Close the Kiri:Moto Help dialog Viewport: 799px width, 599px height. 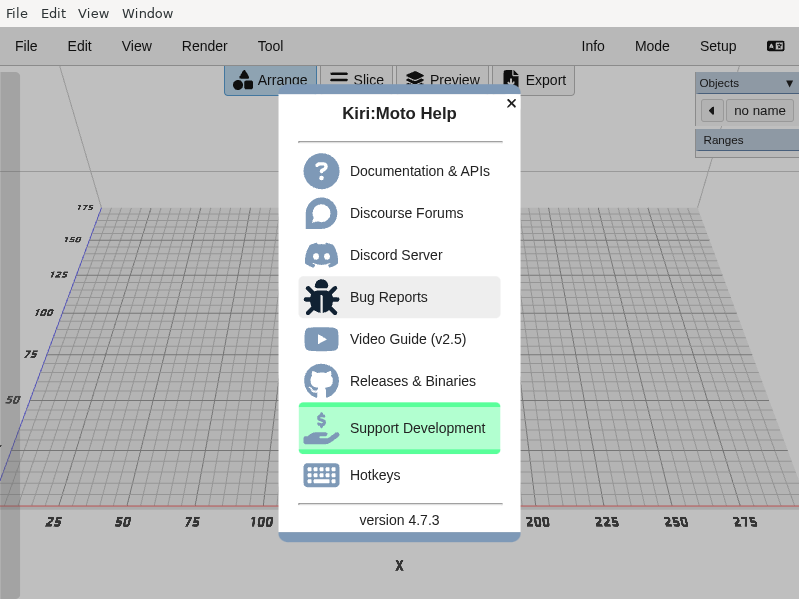pyautogui.click(x=511, y=103)
